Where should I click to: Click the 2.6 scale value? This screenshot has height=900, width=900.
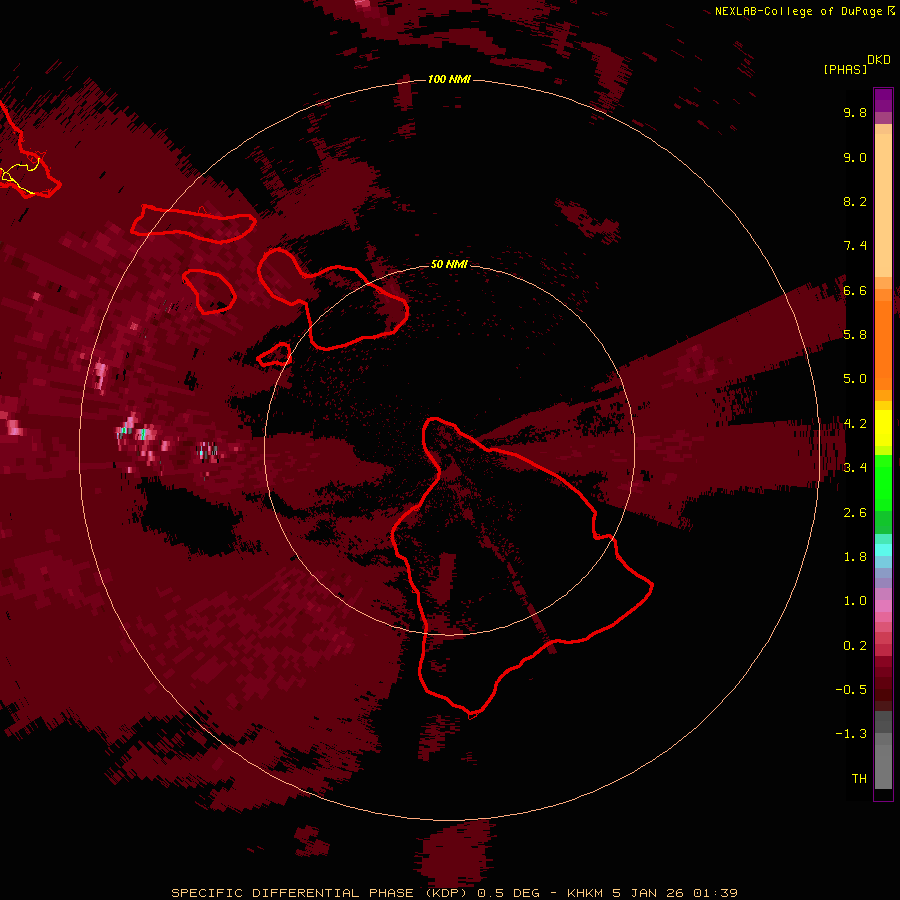[x=855, y=513]
